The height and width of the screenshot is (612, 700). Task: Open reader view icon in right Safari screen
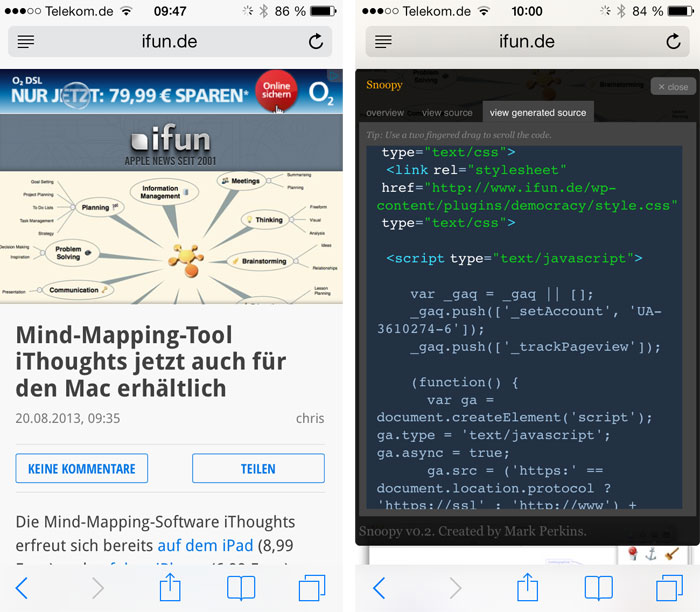tap(383, 42)
